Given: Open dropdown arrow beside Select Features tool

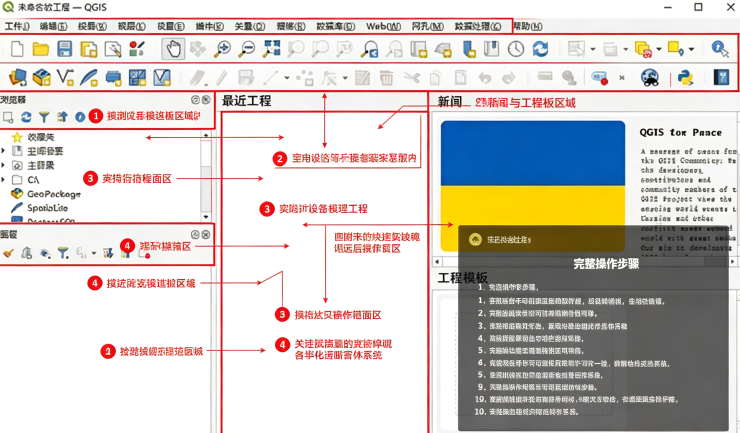Looking at the screenshot, I should pyautogui.click(x=593, y=49).
